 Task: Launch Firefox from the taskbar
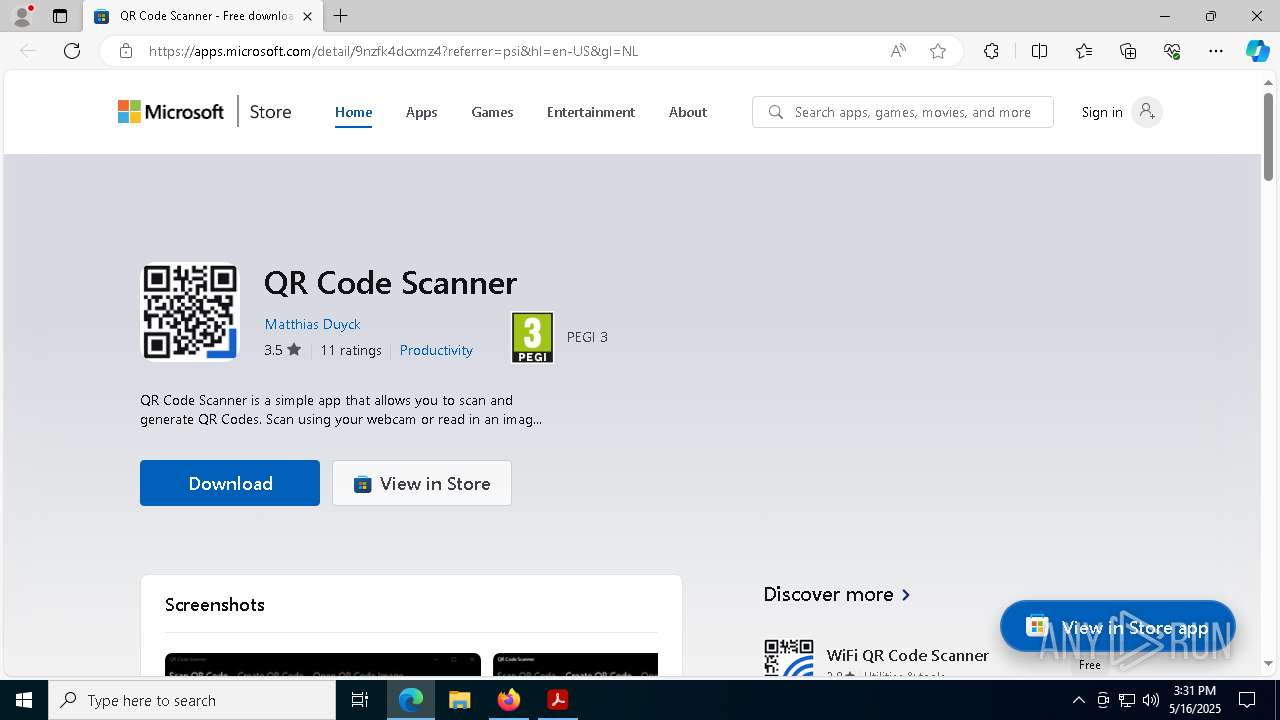509,700
